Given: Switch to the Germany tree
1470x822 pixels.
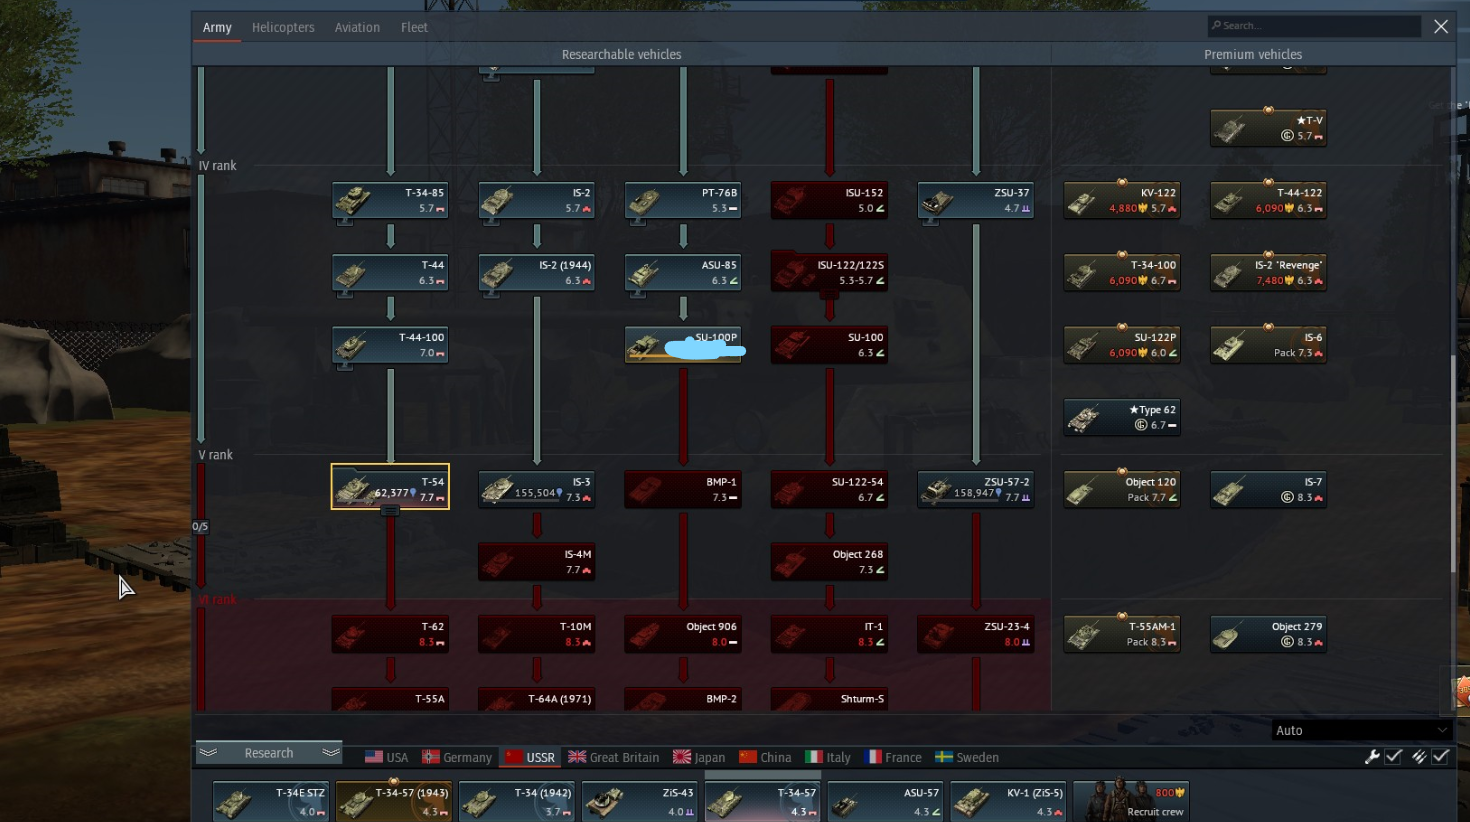Looking at the screenshot, I should tap(457, 757).
